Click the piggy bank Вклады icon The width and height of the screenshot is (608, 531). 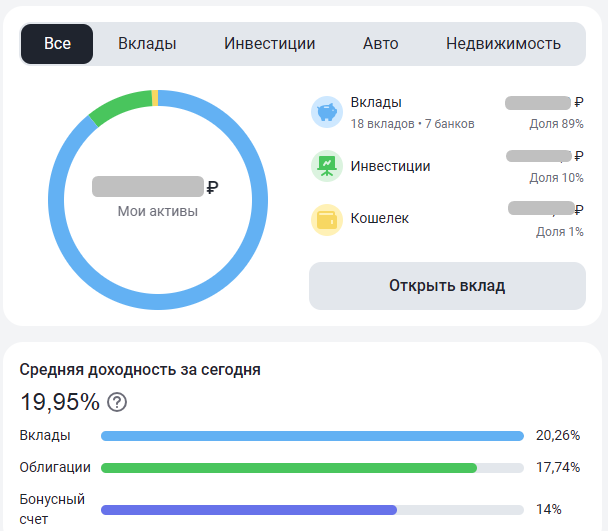(327, 112)
